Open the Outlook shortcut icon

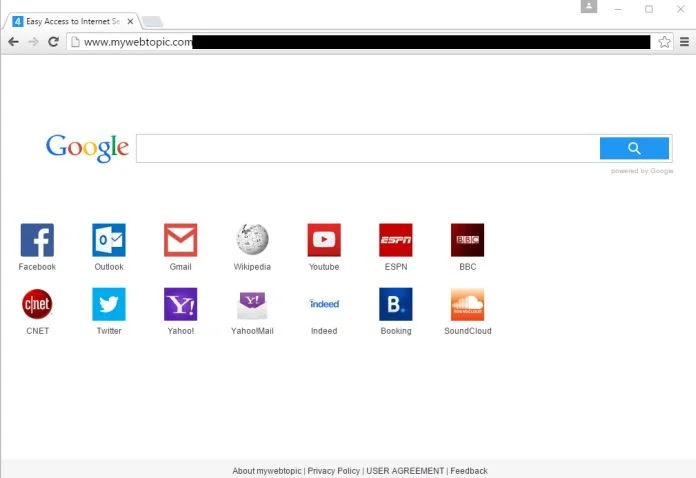[109, 240]
